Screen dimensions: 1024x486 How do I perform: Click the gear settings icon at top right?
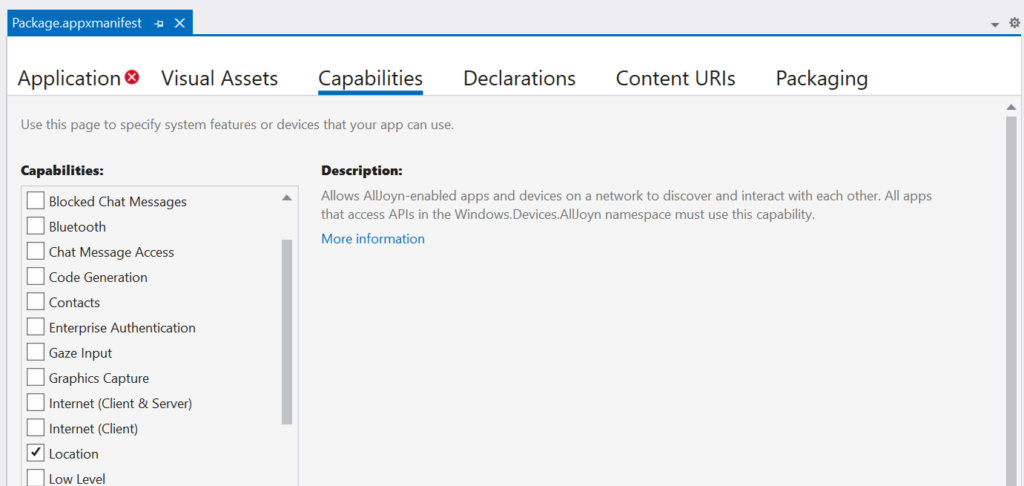(1014, 23)
